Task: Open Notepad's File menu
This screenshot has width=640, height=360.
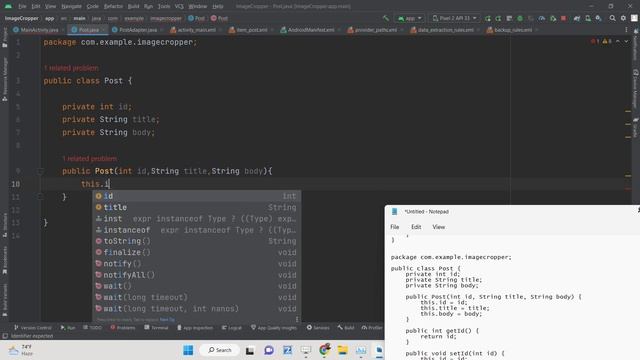Action: click(x=394, y=227)
